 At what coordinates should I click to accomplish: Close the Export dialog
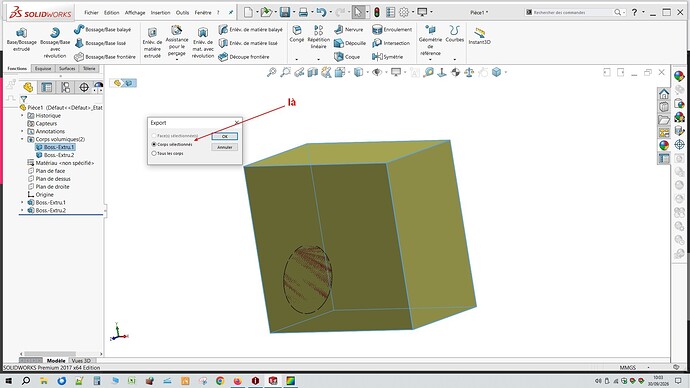[237, 123]
